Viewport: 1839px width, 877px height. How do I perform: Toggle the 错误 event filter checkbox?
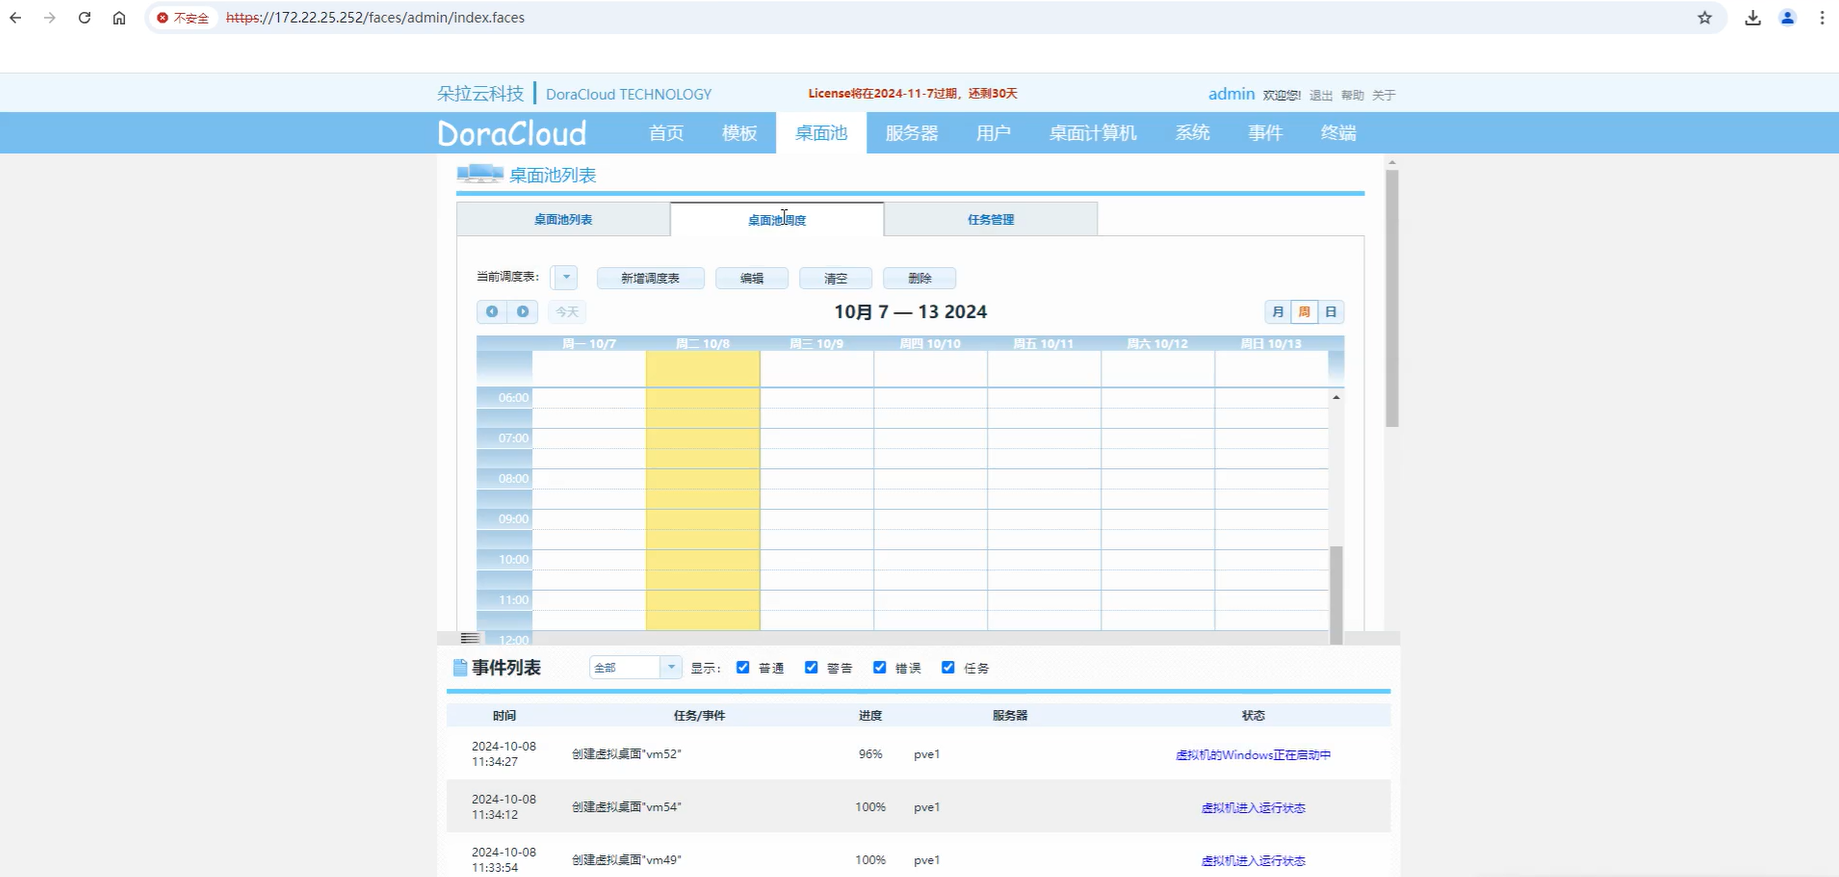[x=880, y=667]
